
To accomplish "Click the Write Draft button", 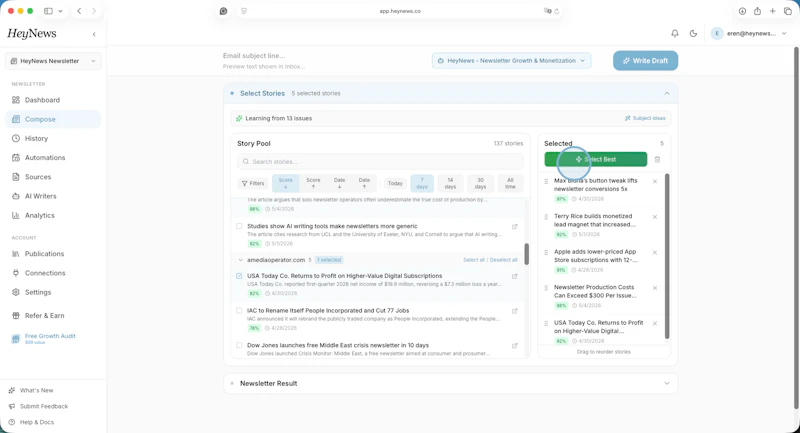I will (x=645, y=61).
